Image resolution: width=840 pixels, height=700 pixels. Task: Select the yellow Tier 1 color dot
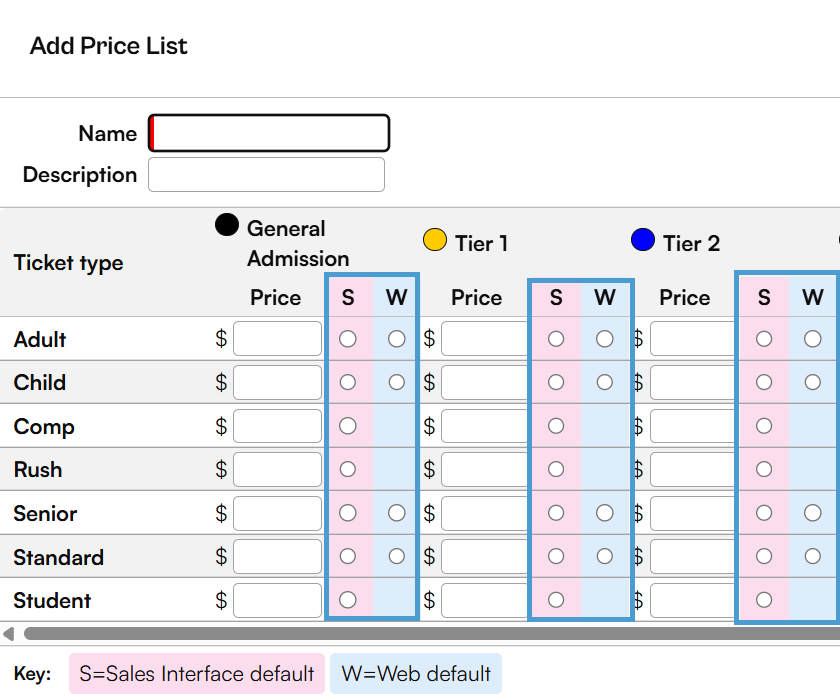[434, 239]
